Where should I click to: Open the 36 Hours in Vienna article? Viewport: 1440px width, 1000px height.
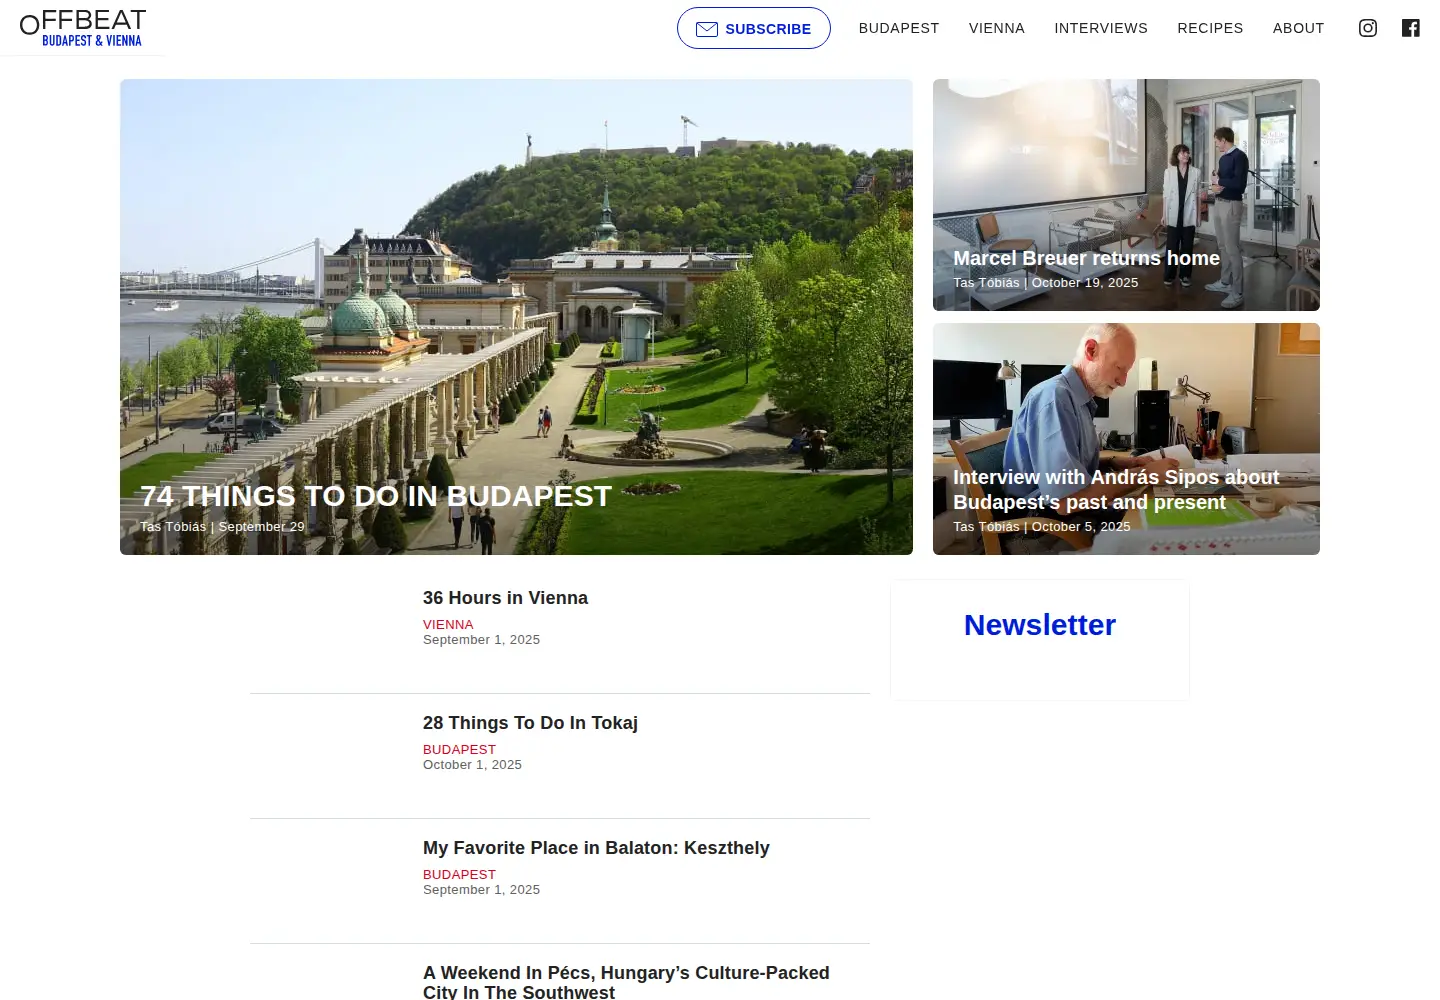coord(505,598)
